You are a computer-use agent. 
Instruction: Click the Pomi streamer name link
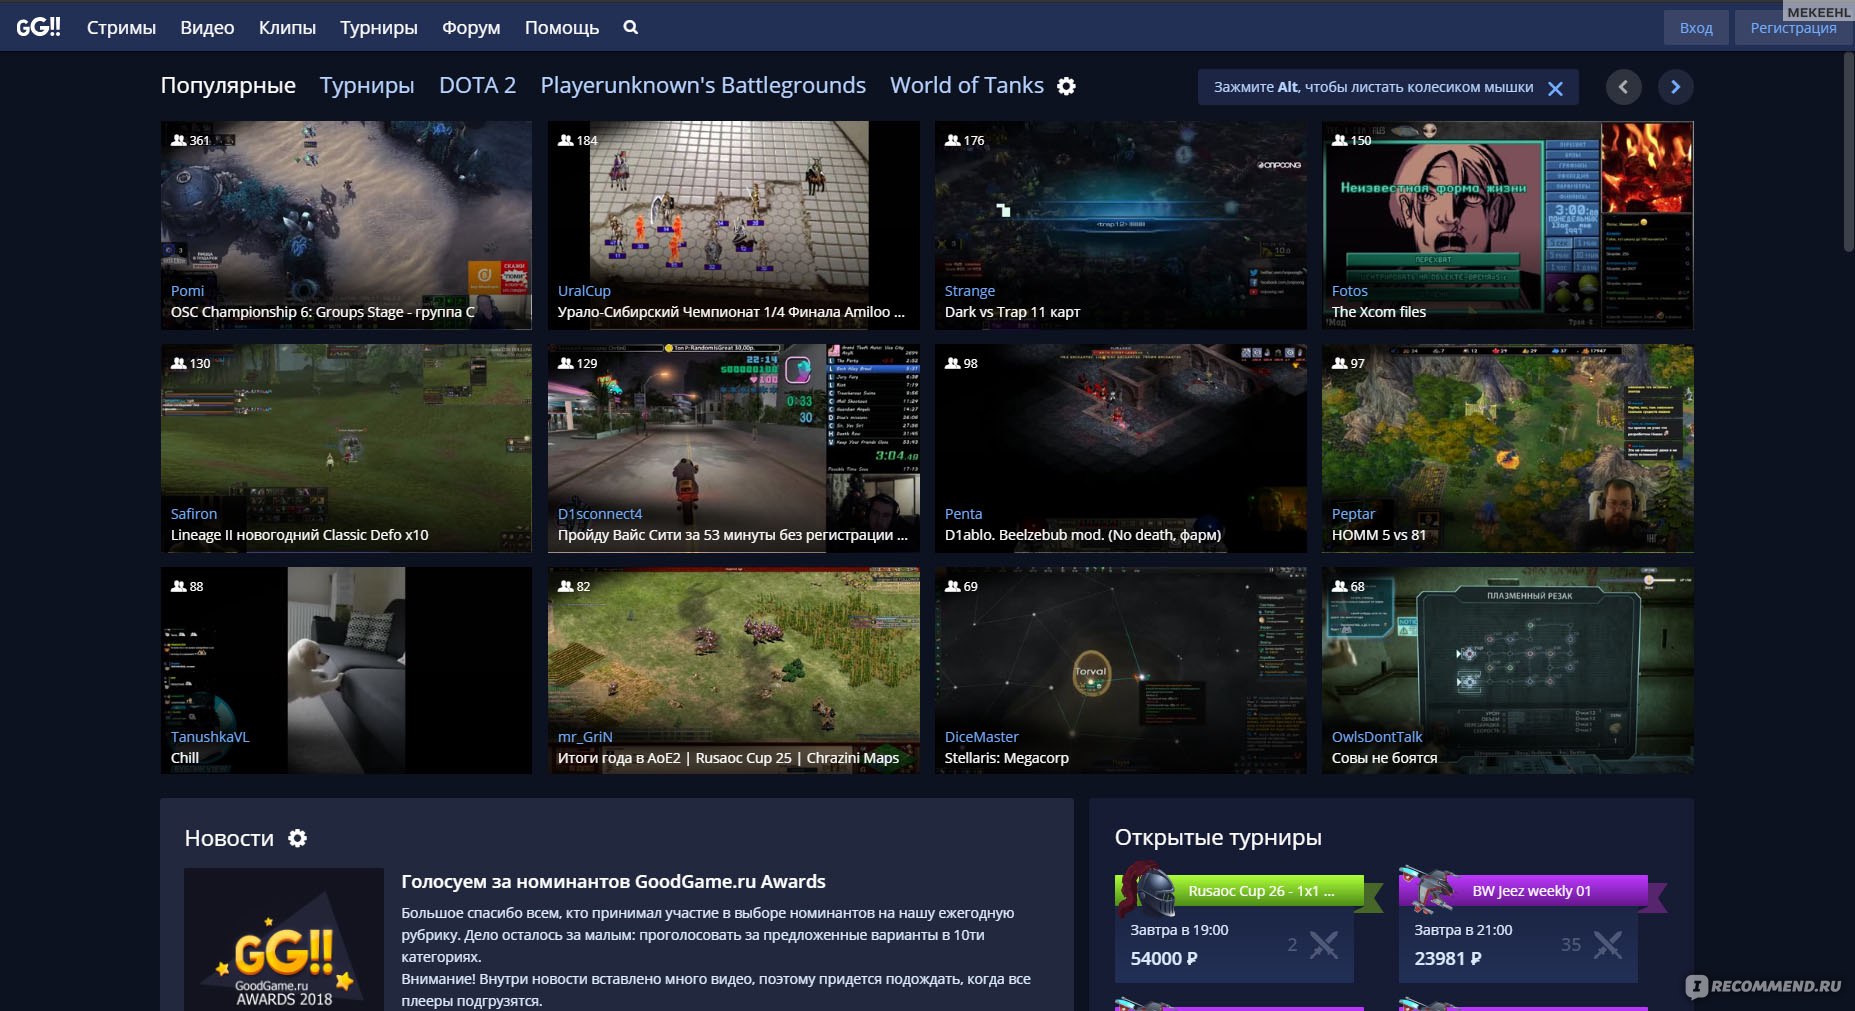point(187,291)
